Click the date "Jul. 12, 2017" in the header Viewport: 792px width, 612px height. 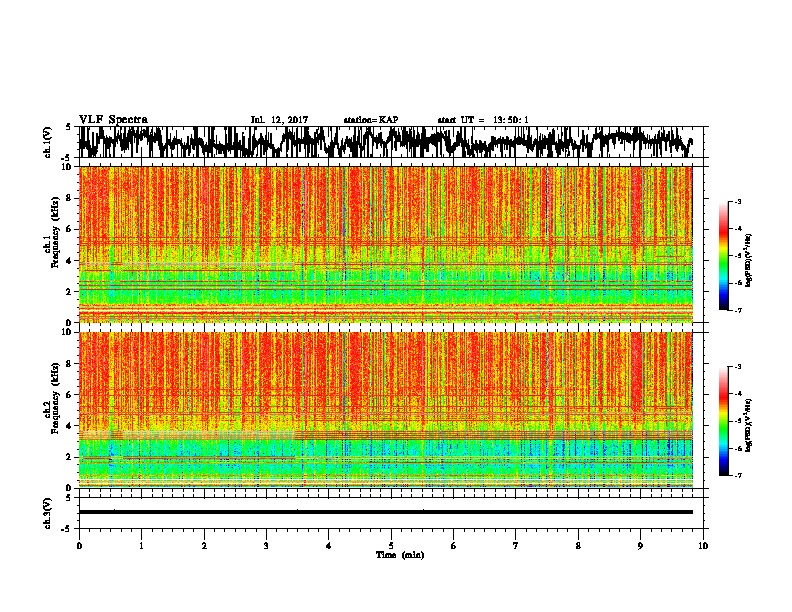[279, 120]
